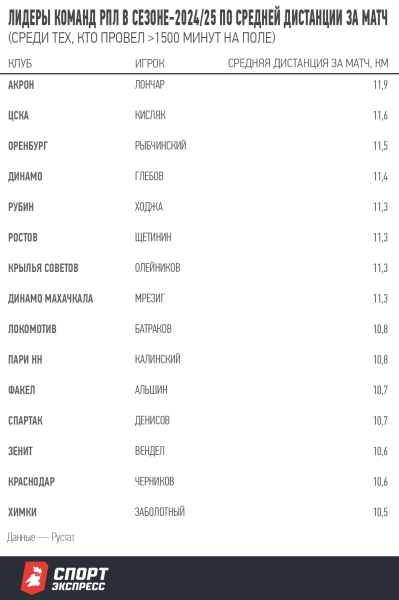
Task: Select the ОРЕНБУРГ club name
Action: (28, 146)
